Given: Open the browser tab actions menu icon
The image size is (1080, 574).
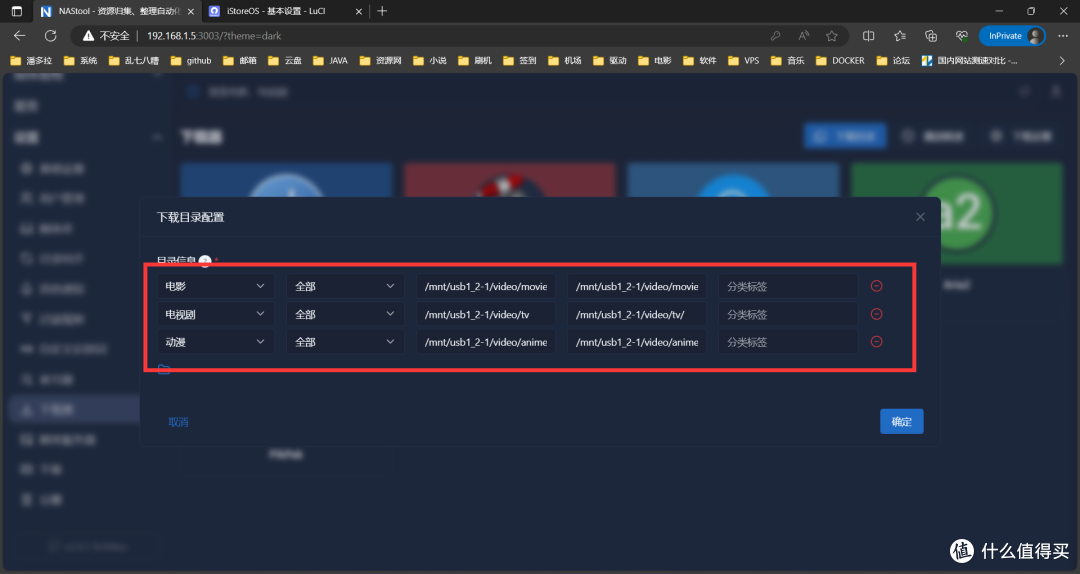Looking at the screenshot, I should tap(17, 11).
